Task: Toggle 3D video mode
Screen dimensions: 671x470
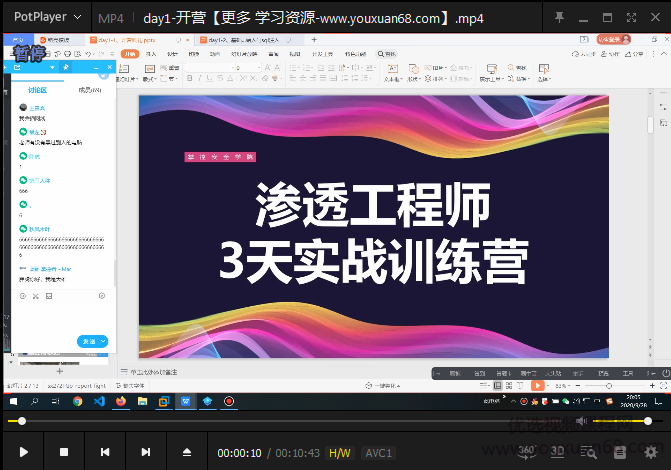Action: coord(557,451)
